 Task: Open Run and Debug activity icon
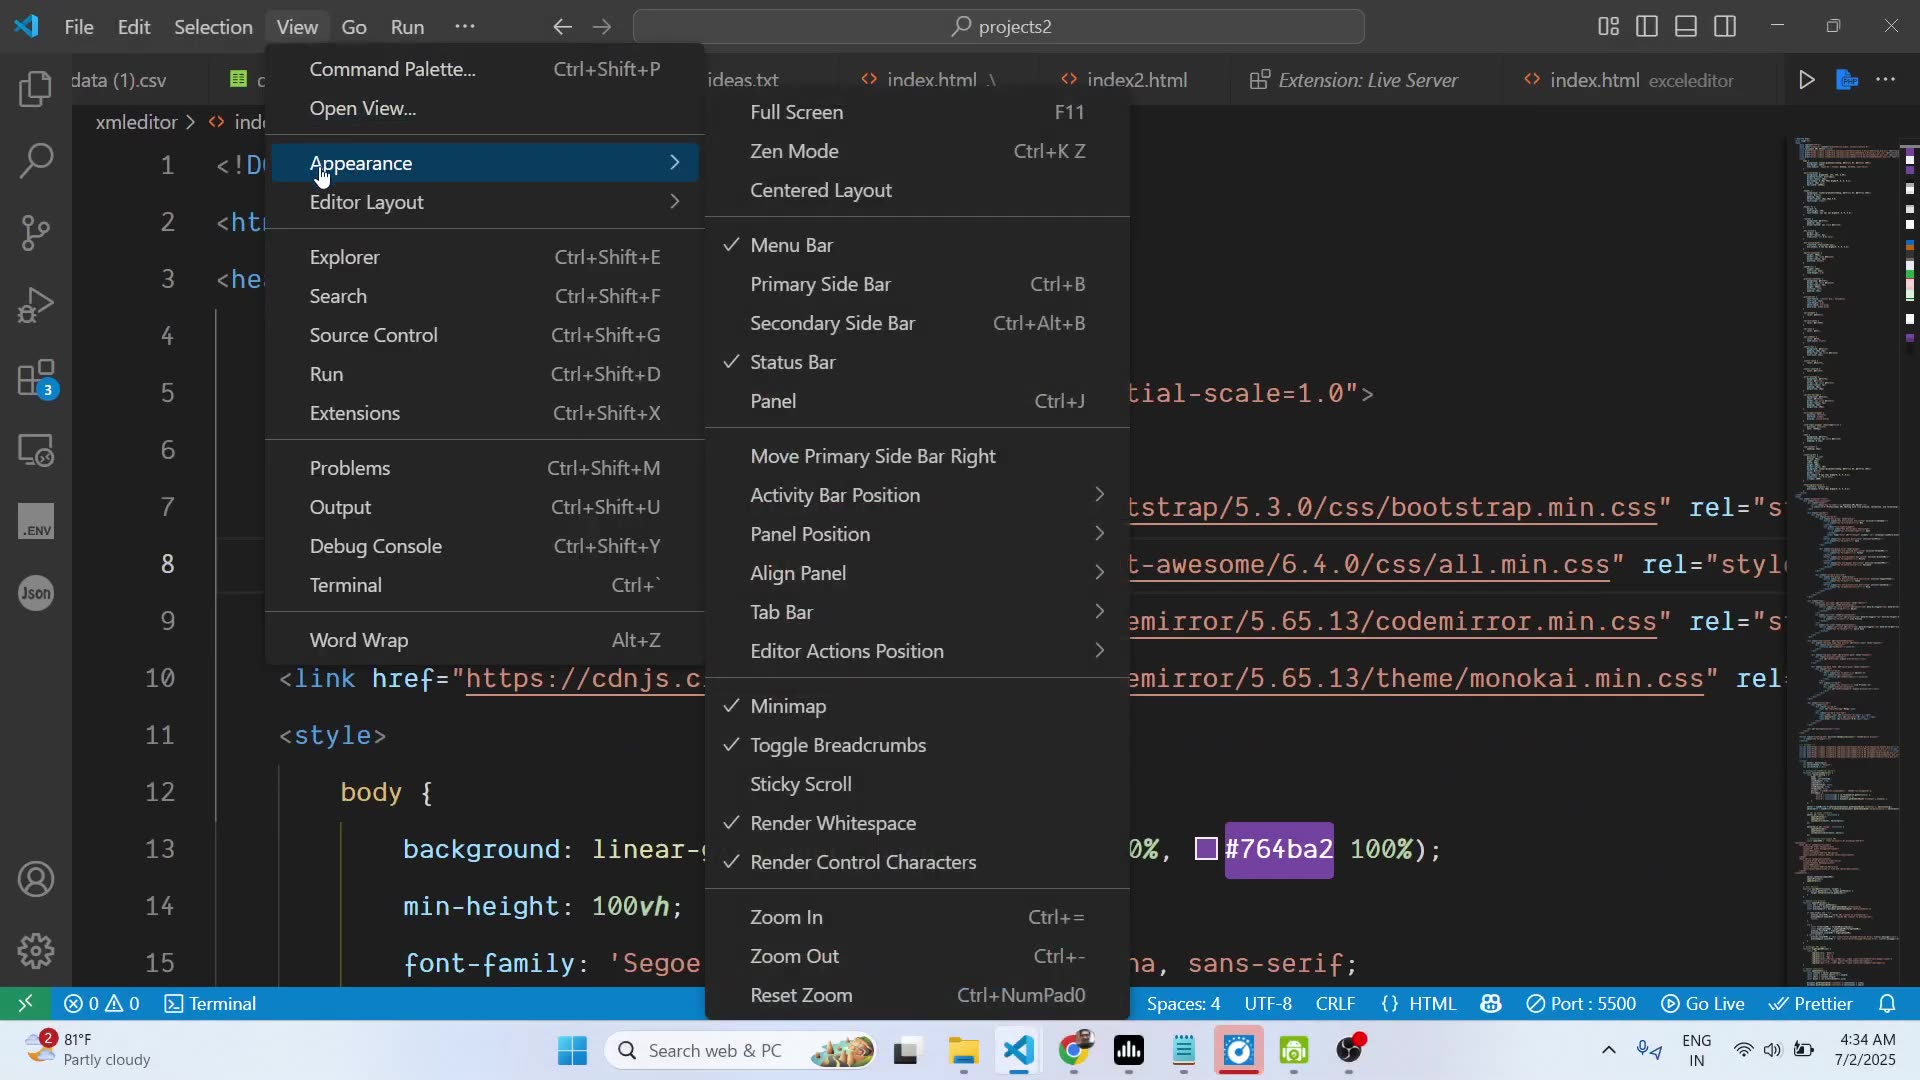tap(36, 305)
